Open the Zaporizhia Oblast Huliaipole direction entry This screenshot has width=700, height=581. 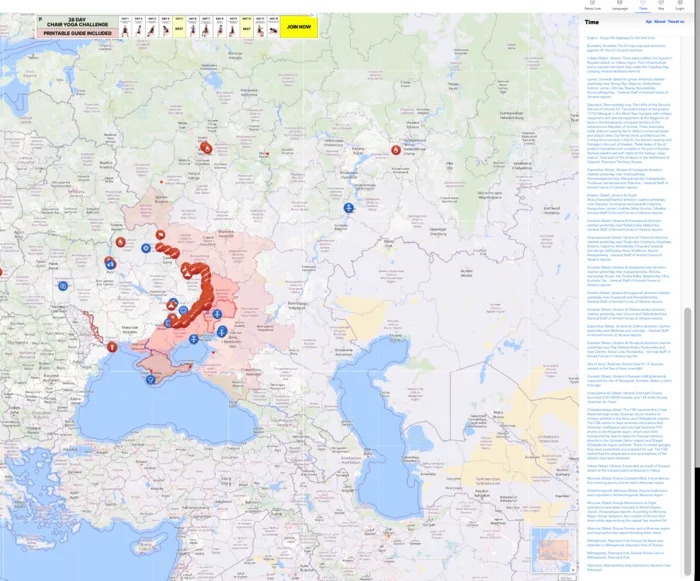(x=627, y=179)
